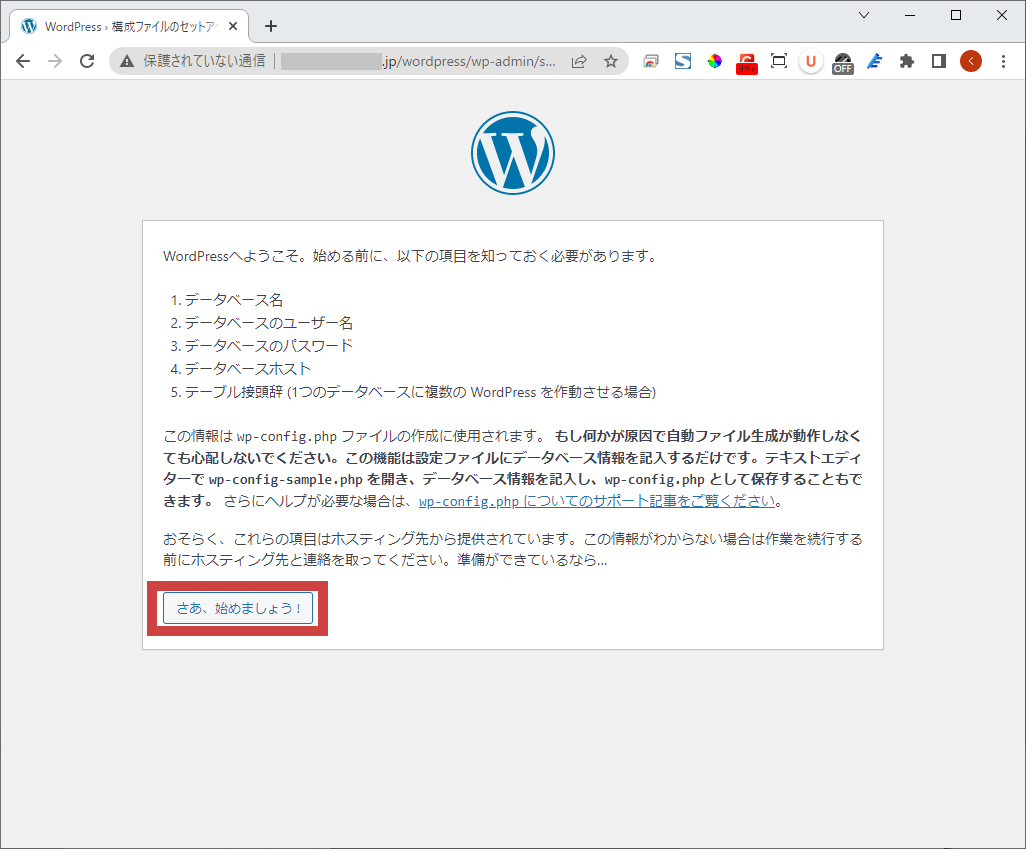Click the browser forward arrow

[55, 61]
